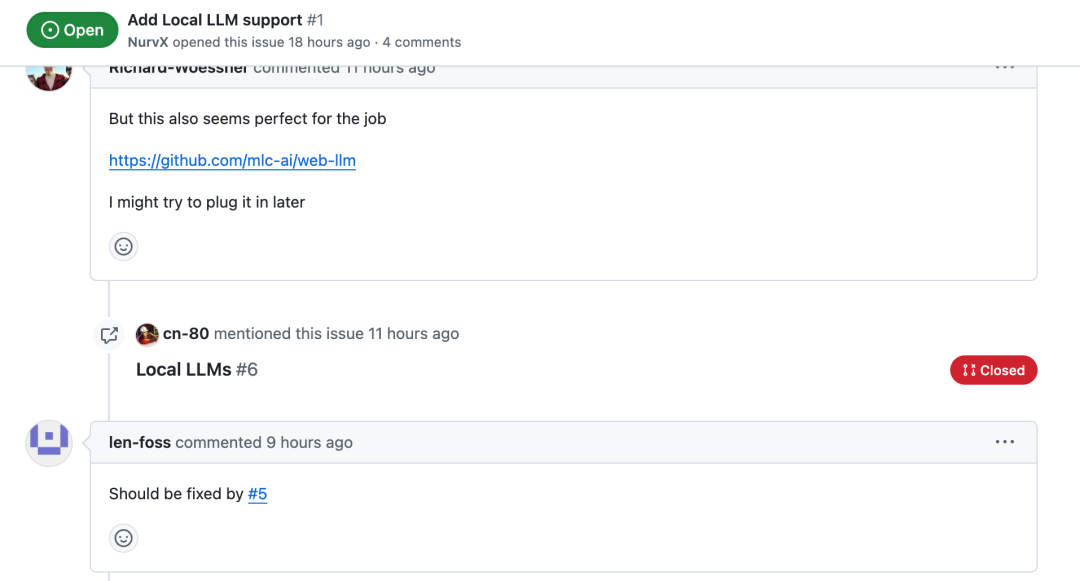The height and width of the screenshot is (581, 1080).
Task: Click the red Closed status badge
Action: [x=993, y=370]
